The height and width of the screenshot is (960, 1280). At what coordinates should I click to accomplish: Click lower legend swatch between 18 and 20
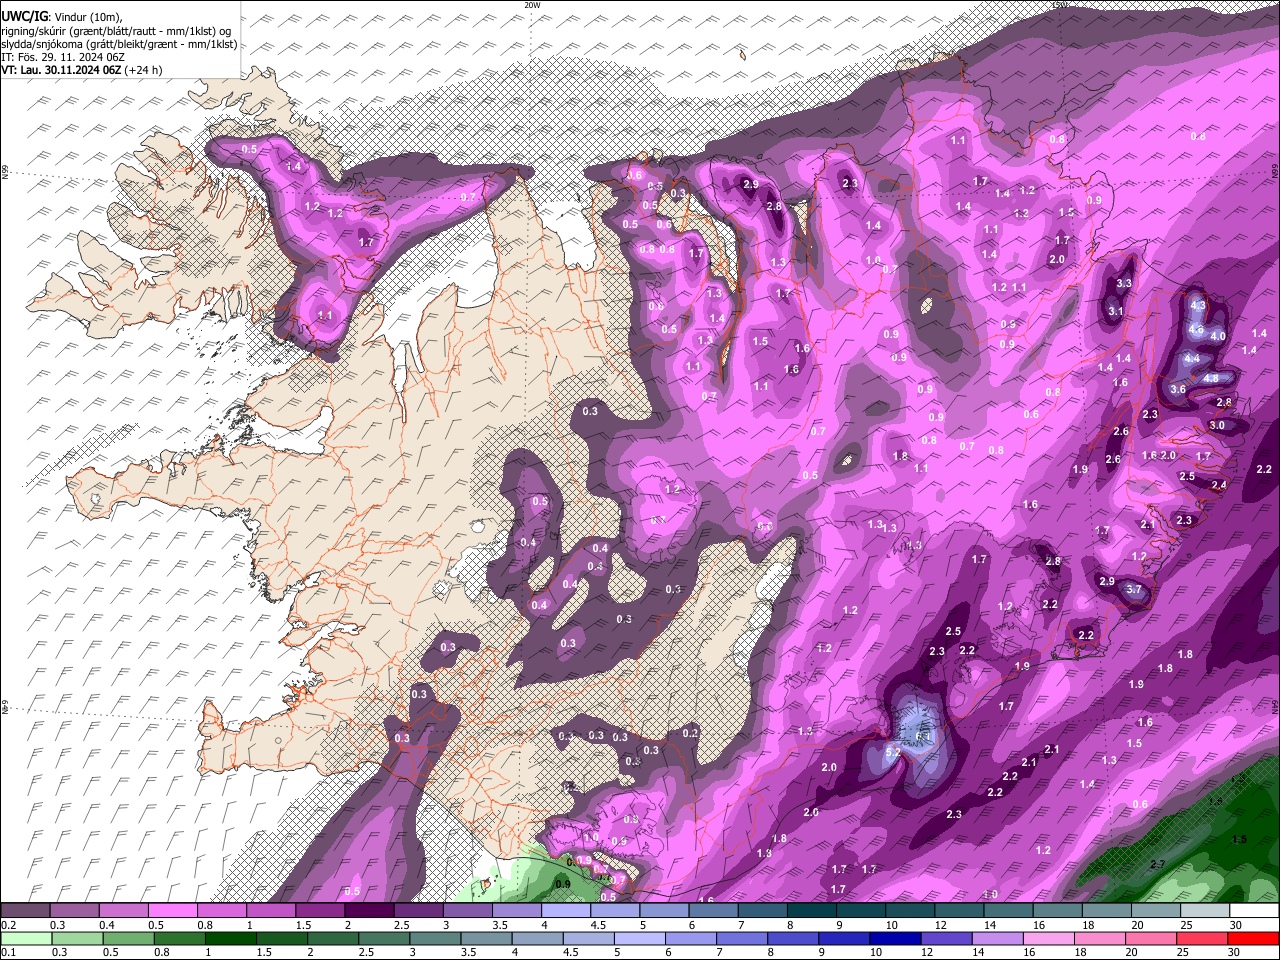pos(1098,938)
